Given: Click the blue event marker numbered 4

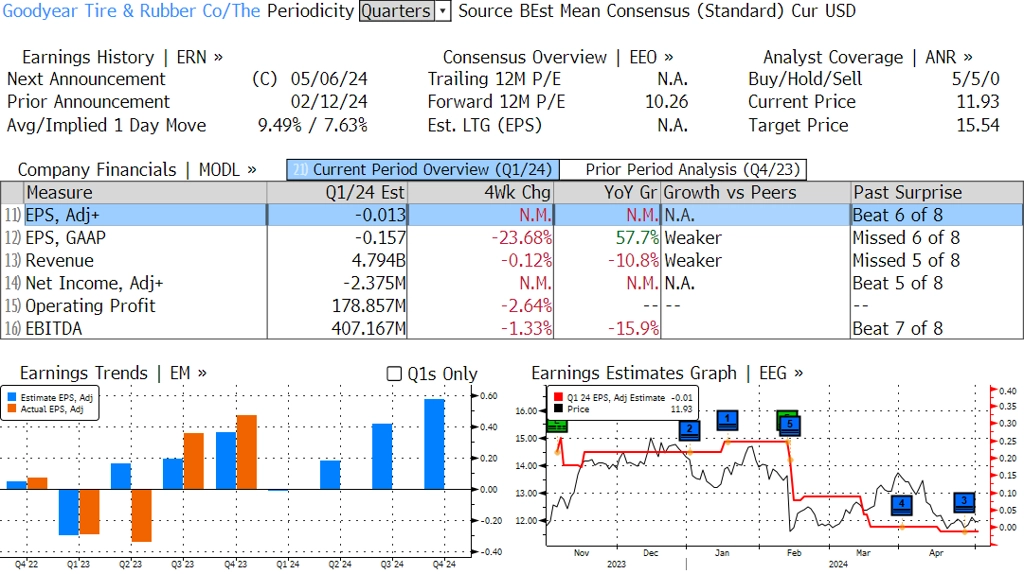Looking at the screenshot, I should (902, 504).
